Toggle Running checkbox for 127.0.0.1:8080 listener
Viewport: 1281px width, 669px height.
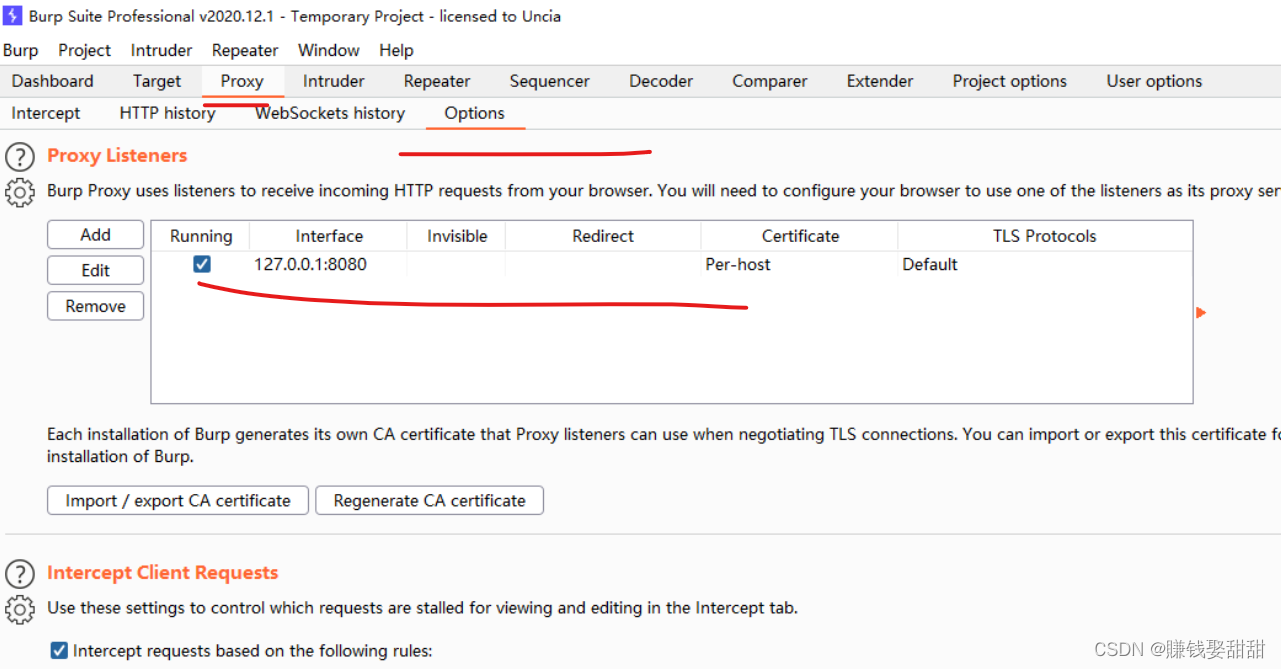coord(202,264)
